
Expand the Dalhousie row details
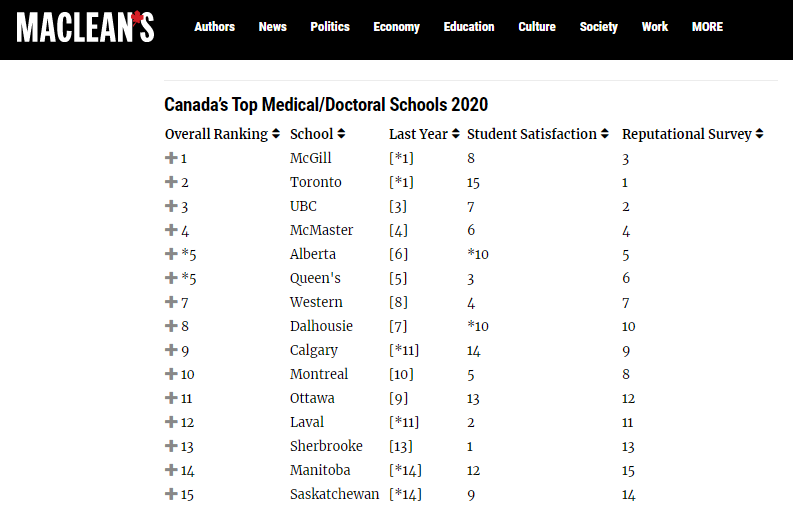click(x=171, y=326)
